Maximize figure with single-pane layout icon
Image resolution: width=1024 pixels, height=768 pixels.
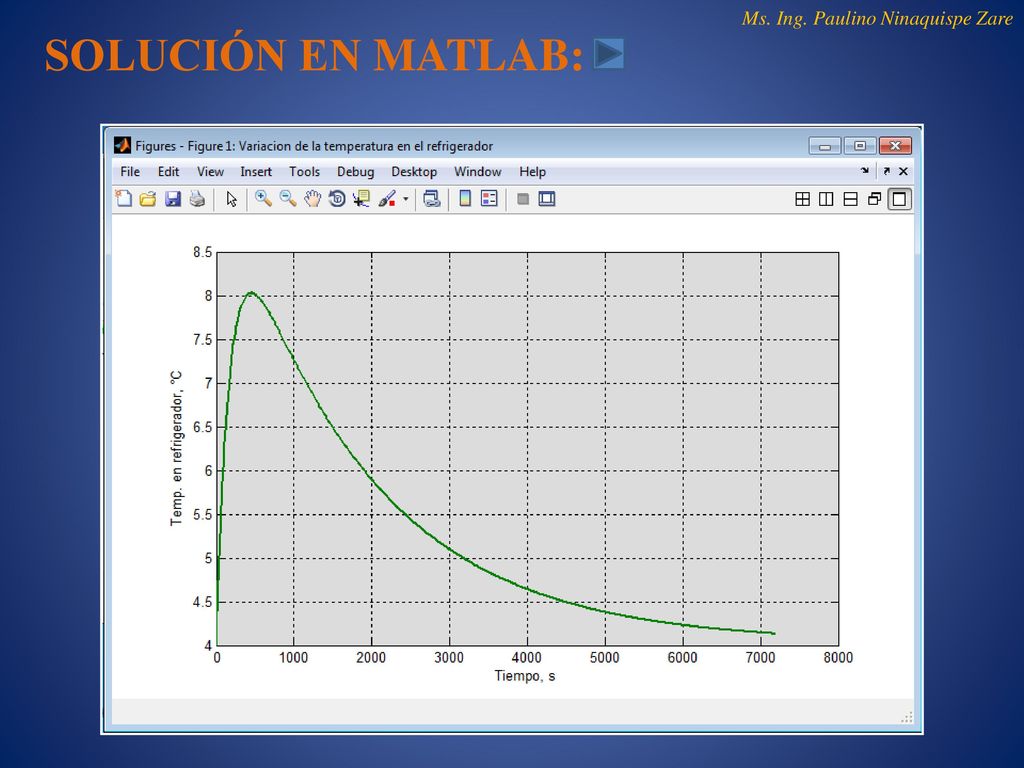899,199
